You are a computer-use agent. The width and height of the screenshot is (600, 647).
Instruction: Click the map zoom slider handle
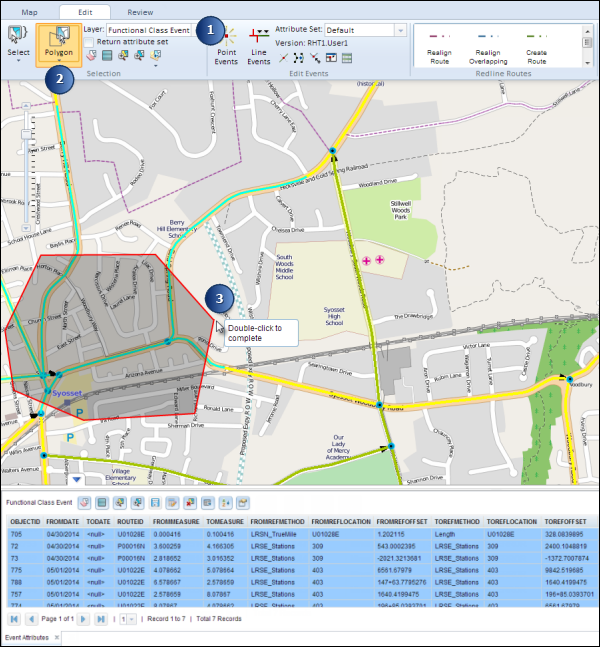tap(25, 135)
